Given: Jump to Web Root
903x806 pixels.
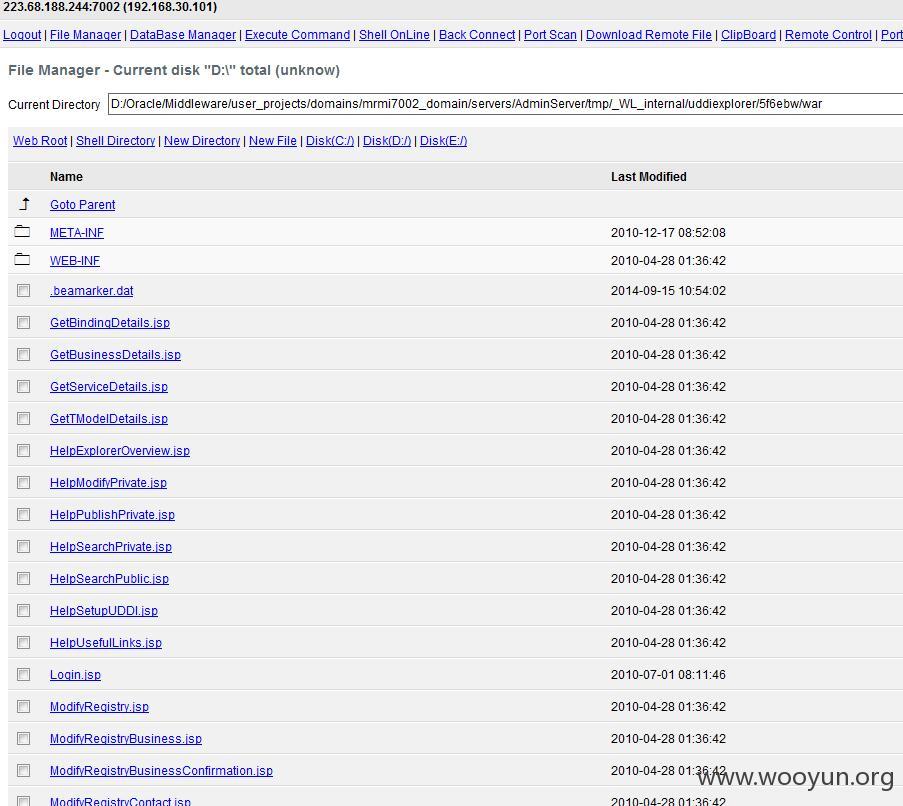Looking at the screenshot, I should pos(40,140).
